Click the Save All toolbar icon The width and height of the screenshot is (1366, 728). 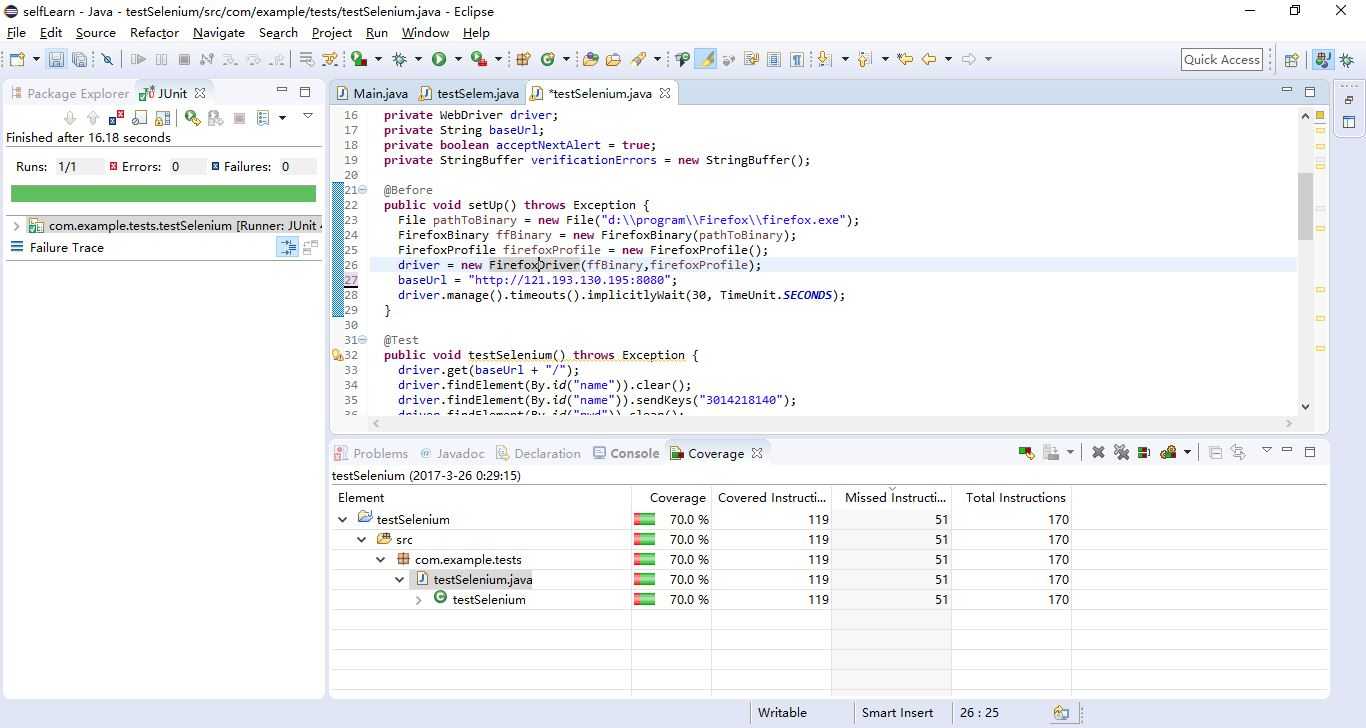(79, 59)
